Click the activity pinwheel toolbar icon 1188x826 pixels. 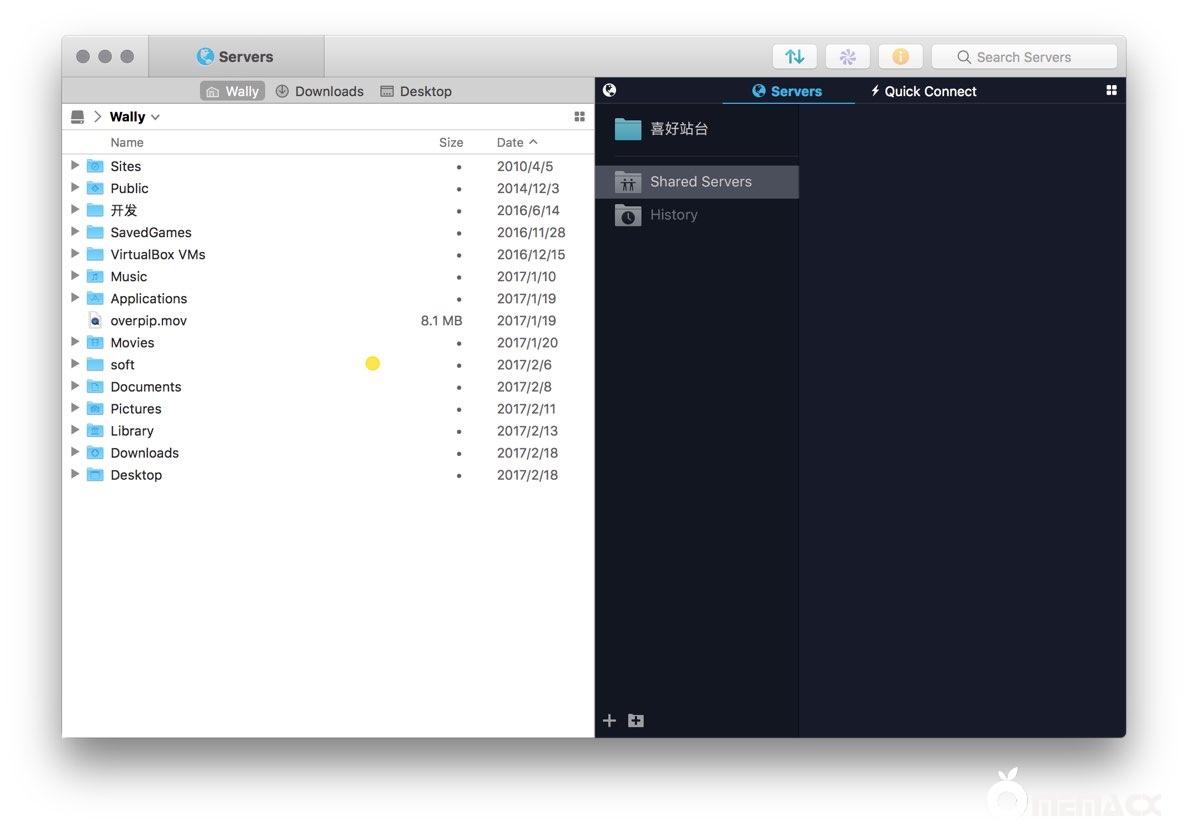(x=847, y=57)
